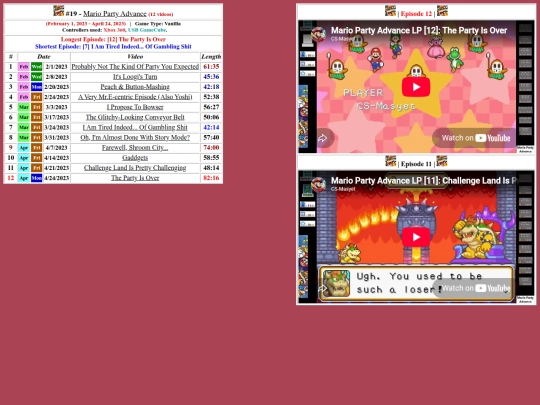Play the Episode 12 YouTube video
The width and height of the screenshot is (540, 405).
(x=416, y=87)
